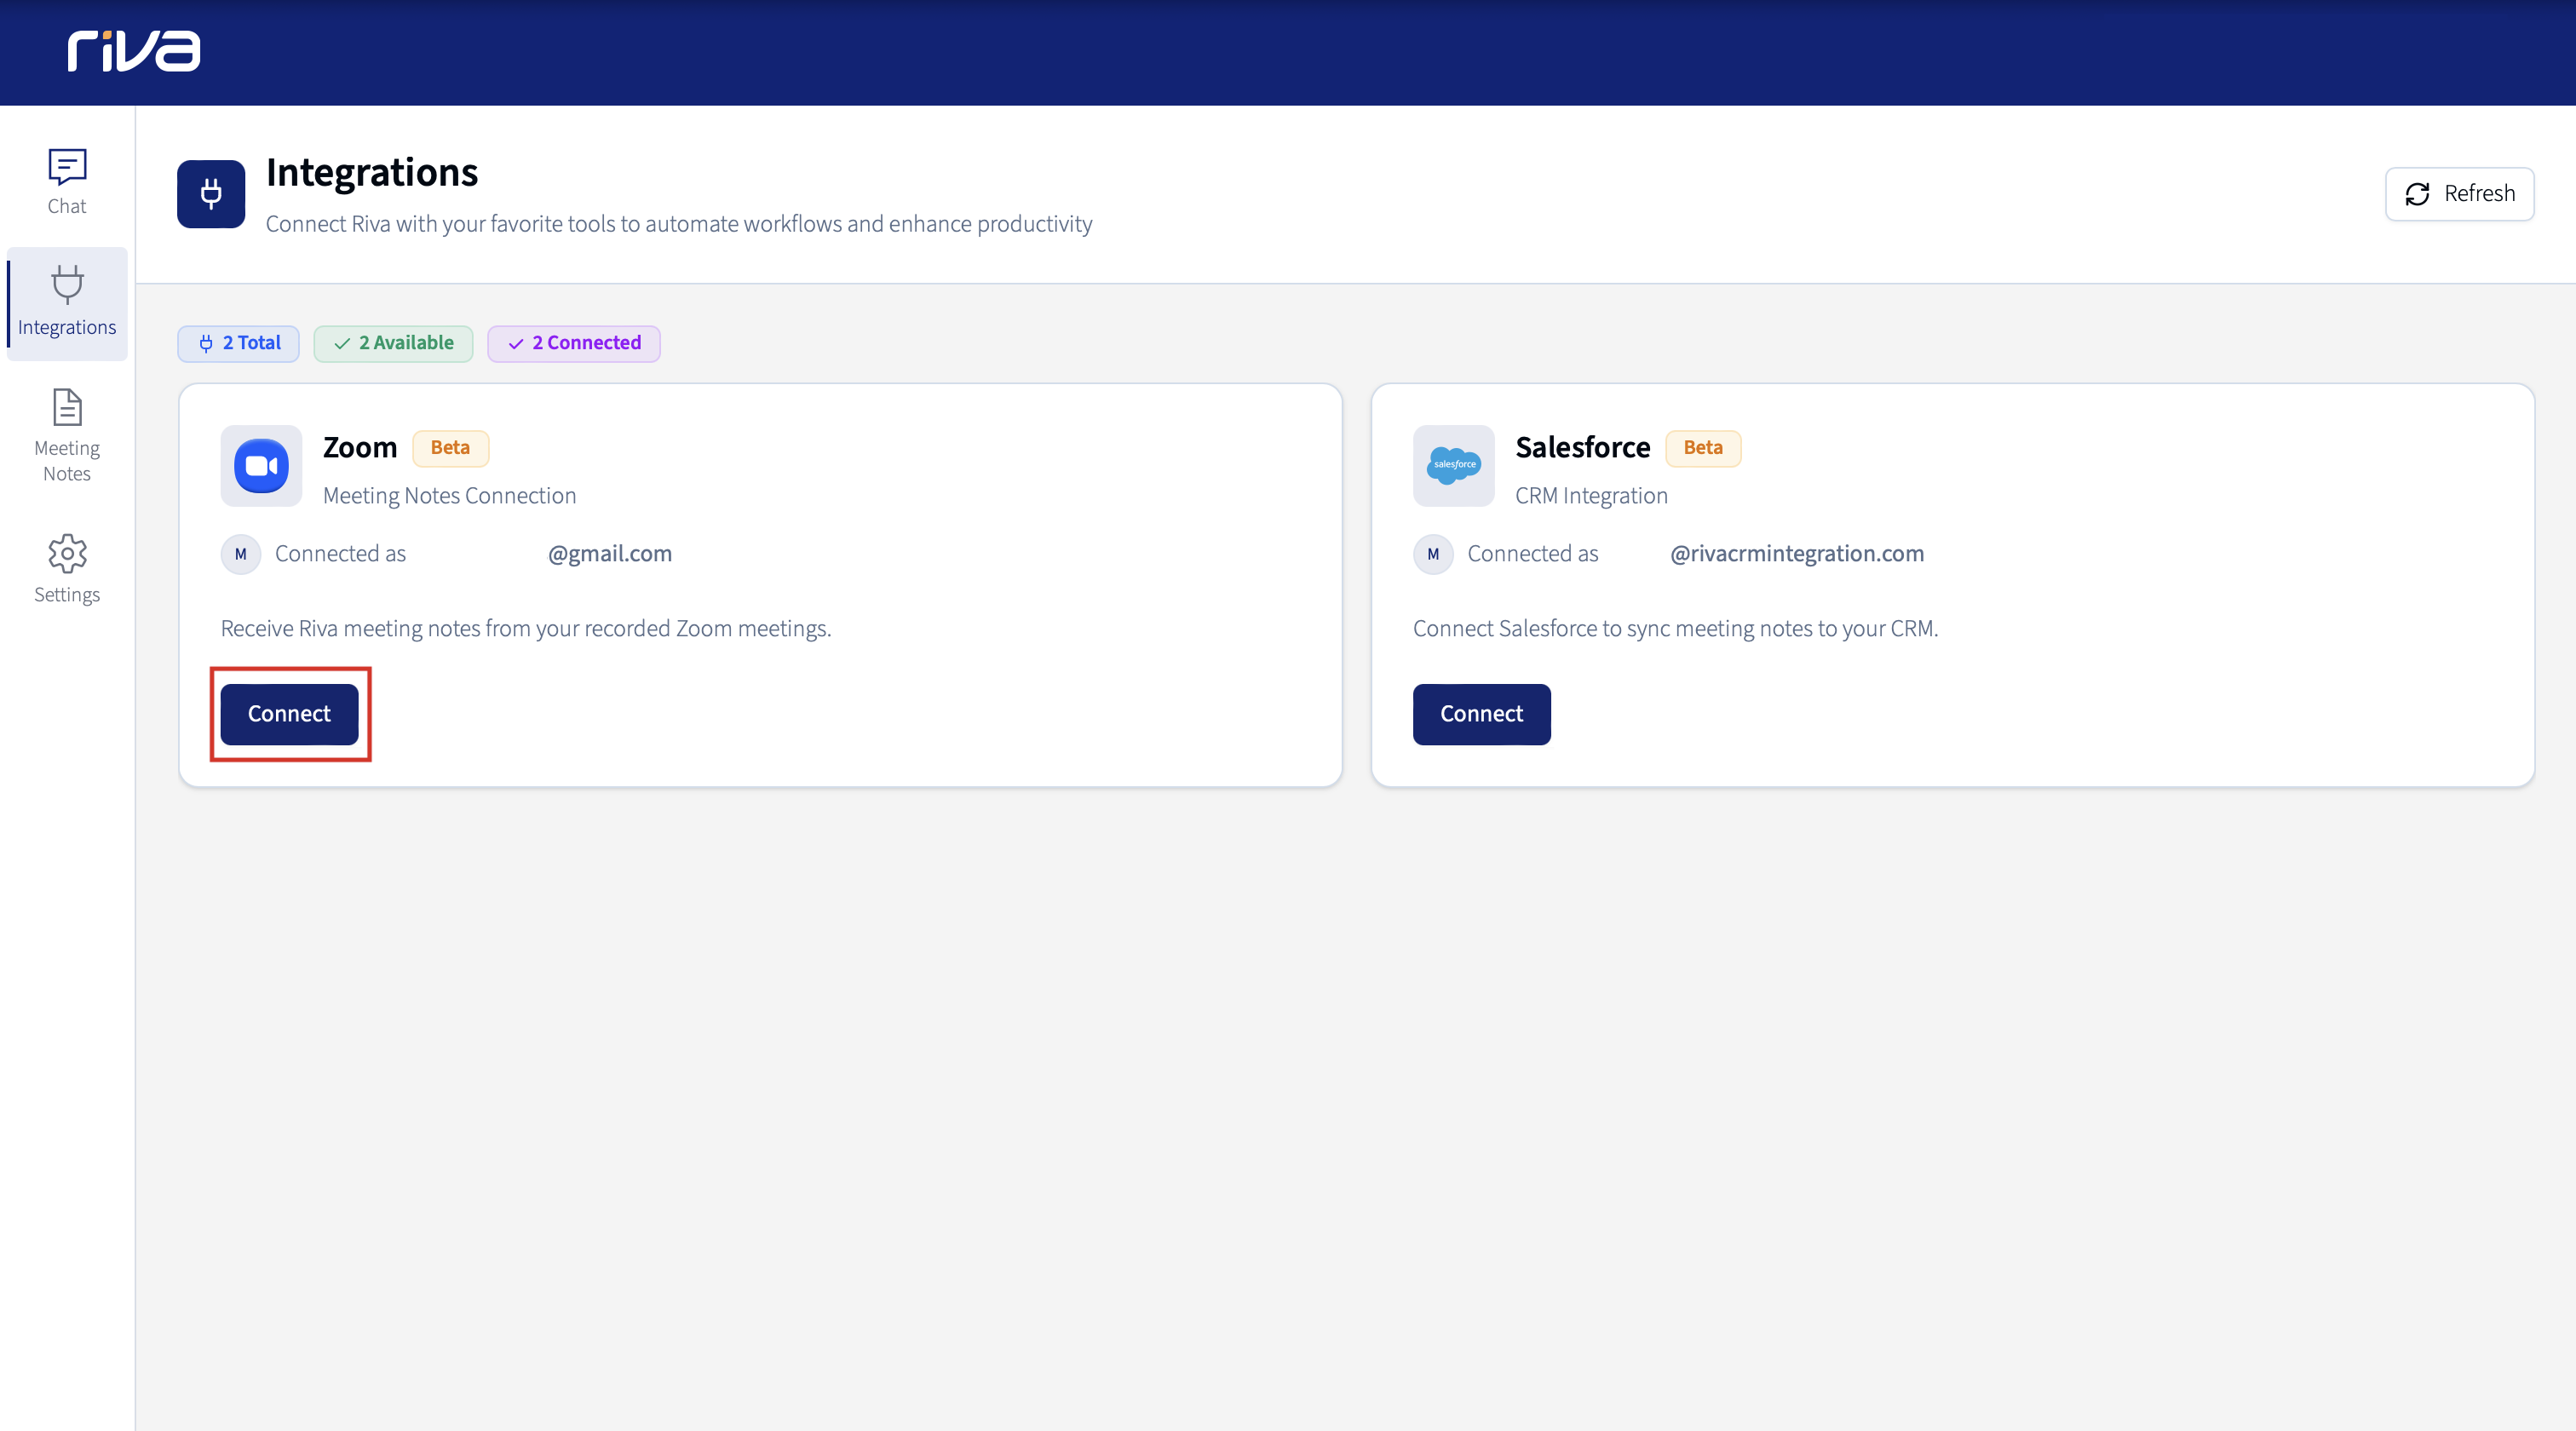2576x1431 pixels.
Task: Click the Riva logo in header
Action: tap(134, 51)
